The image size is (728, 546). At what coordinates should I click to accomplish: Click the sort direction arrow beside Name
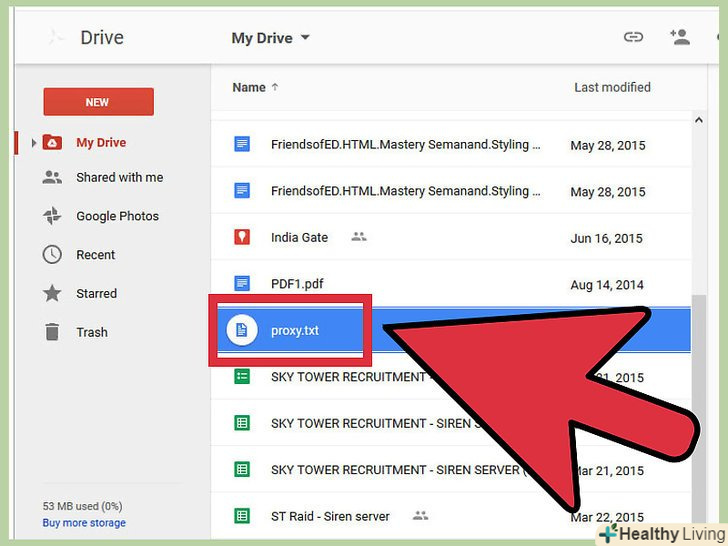(x=275, y=87)
